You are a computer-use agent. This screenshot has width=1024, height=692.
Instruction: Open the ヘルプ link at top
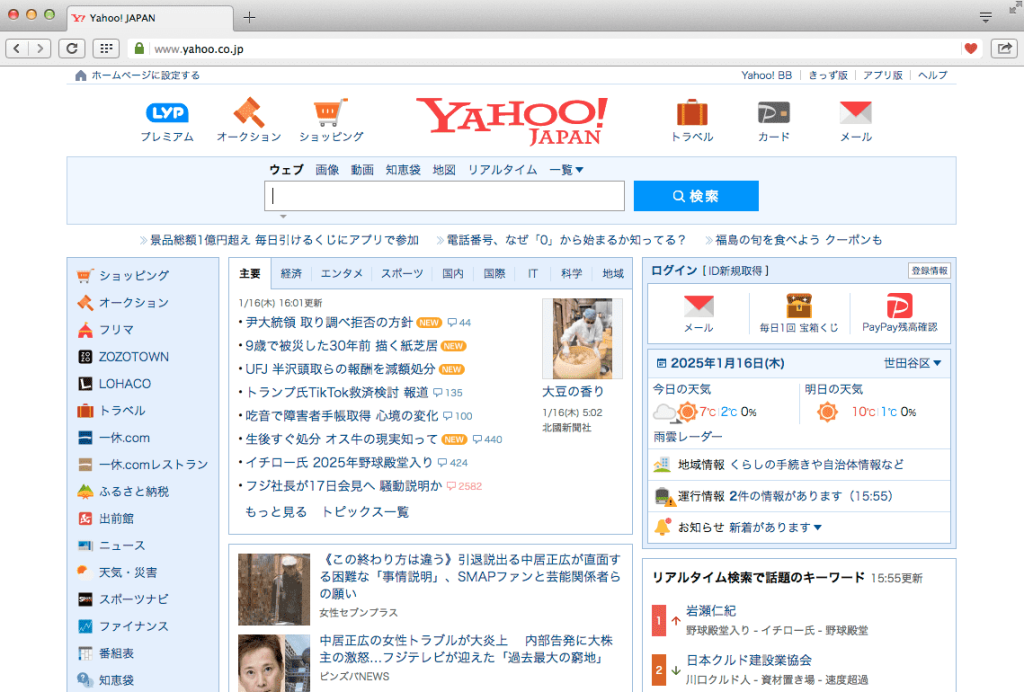[933, 75]
